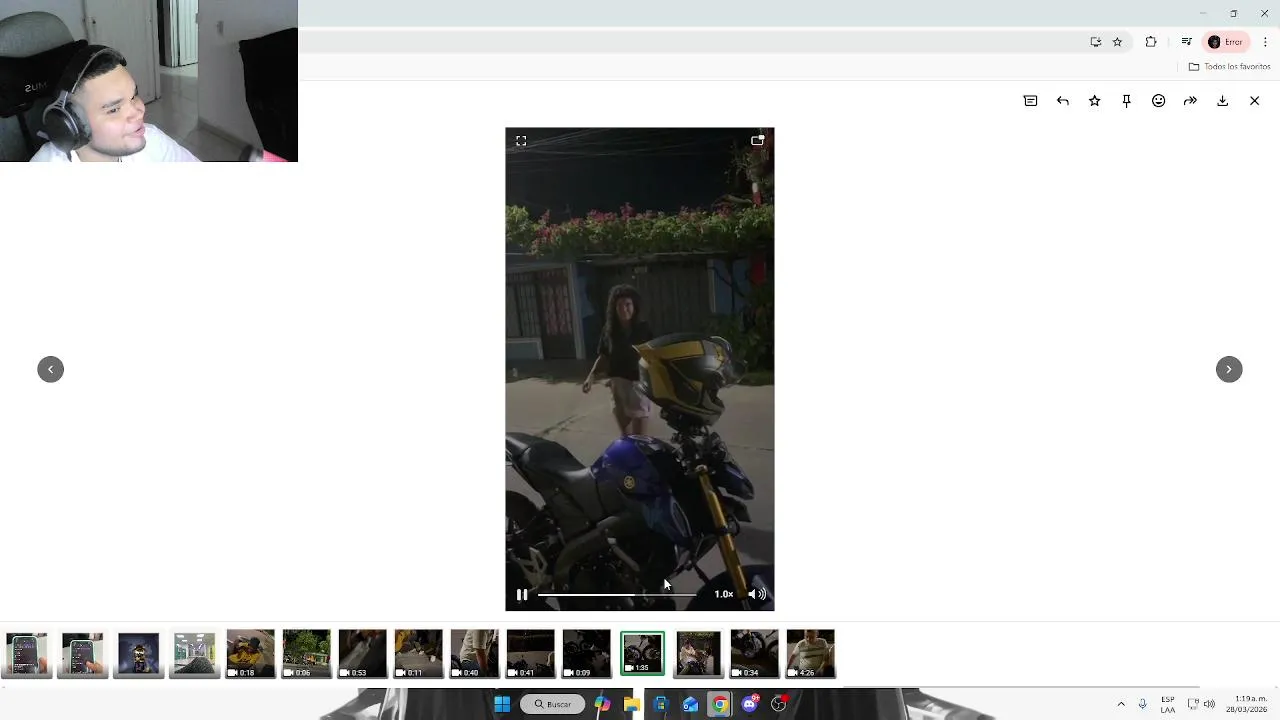Open Discord from the taskbar

(749, 704)
